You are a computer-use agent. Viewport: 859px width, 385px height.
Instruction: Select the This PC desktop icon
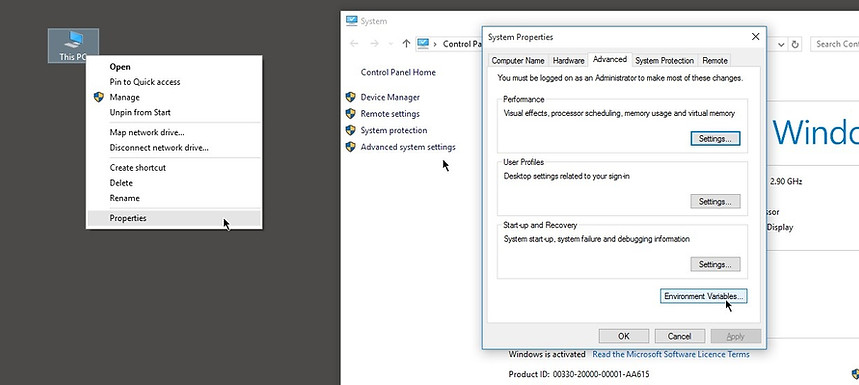point(73,45)
